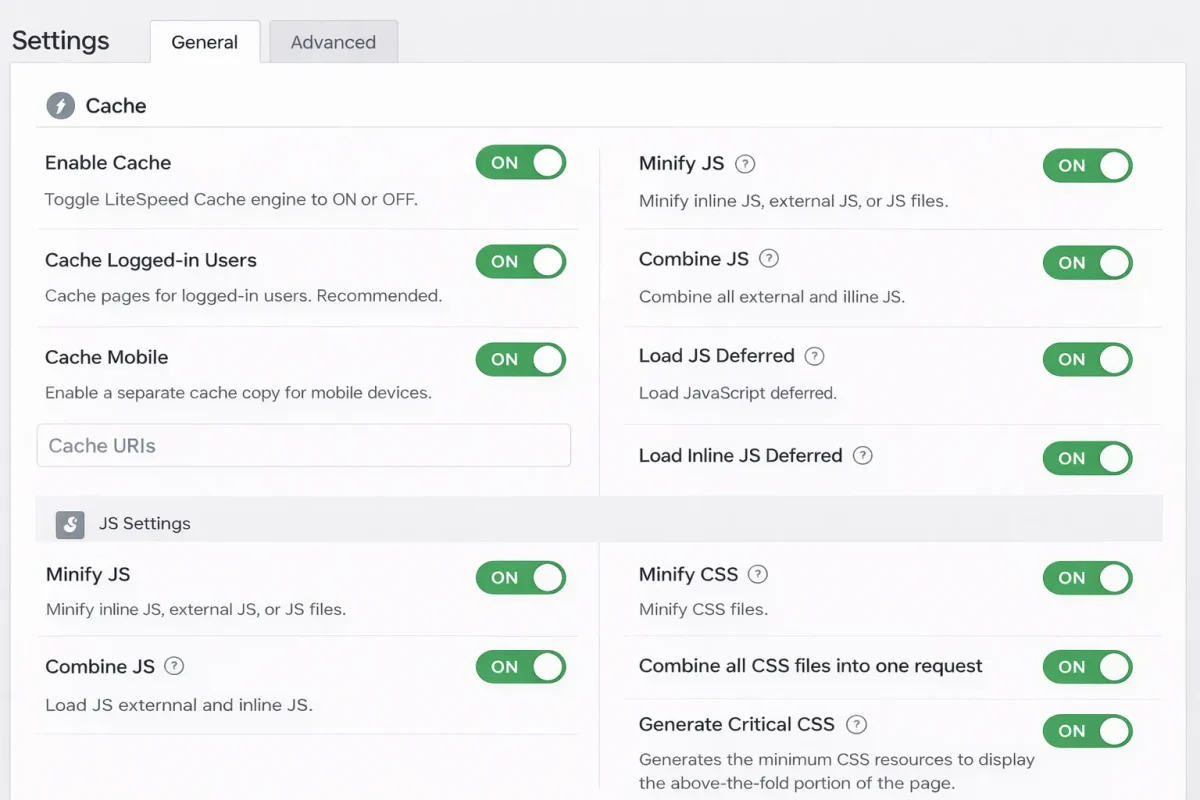Show help tooltip icon for Minify CSS
Image resolution: width=1200 pixels, height=800 pixels.
point(758,575)
